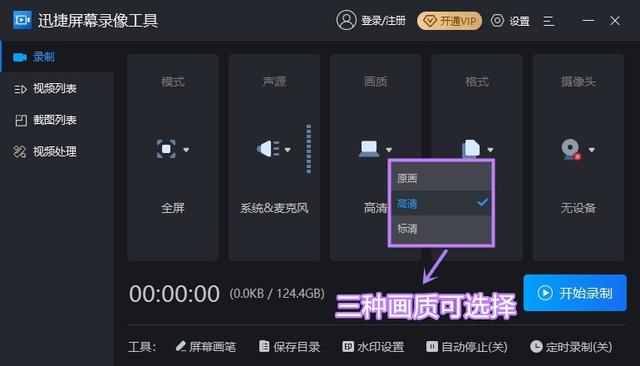640x366 pixels.
Task: Select 标清 quality option
Action: tap(441, 228)
